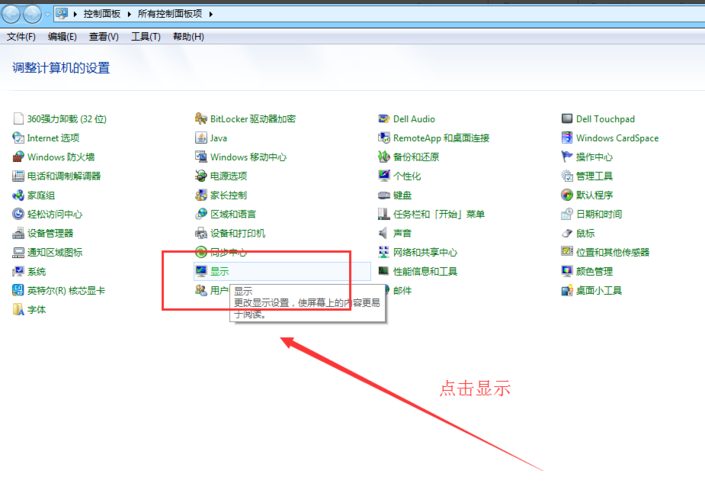
Task: Open Windows 防火墙 firewall settings
Action: [60, 157]
